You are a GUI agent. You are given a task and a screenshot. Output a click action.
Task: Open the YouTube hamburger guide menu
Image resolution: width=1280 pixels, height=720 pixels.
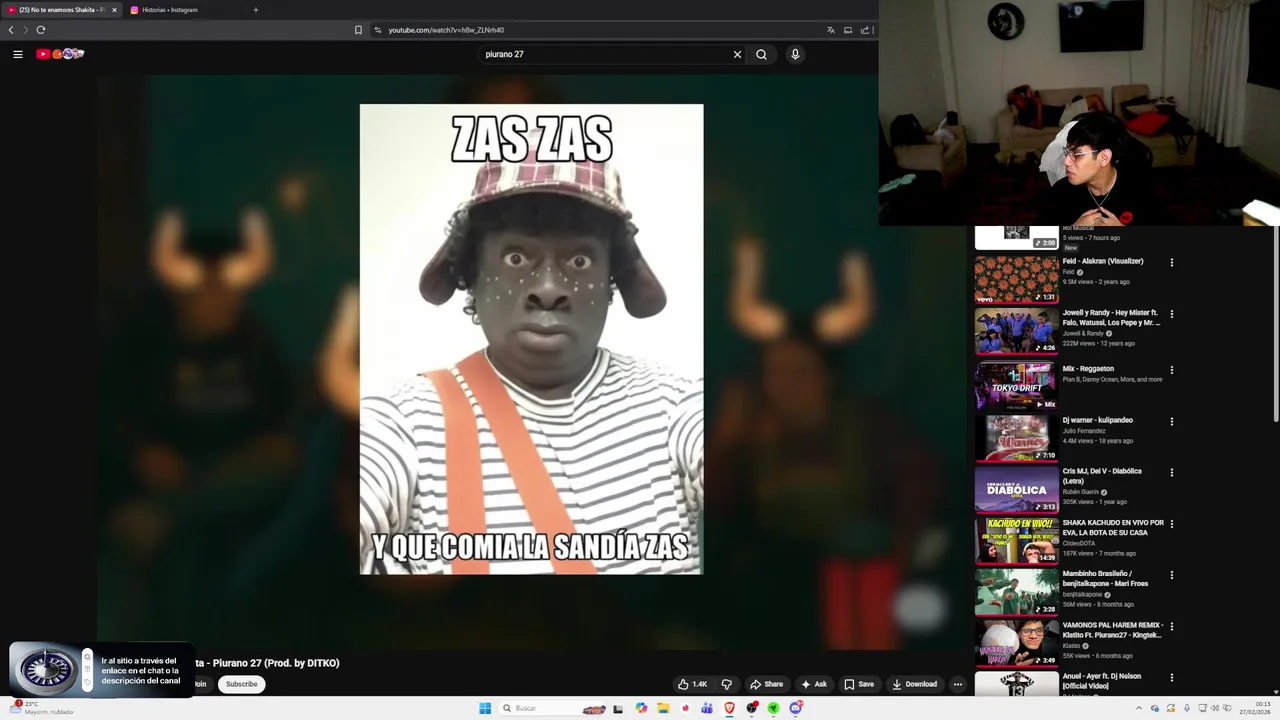[18, 54]
